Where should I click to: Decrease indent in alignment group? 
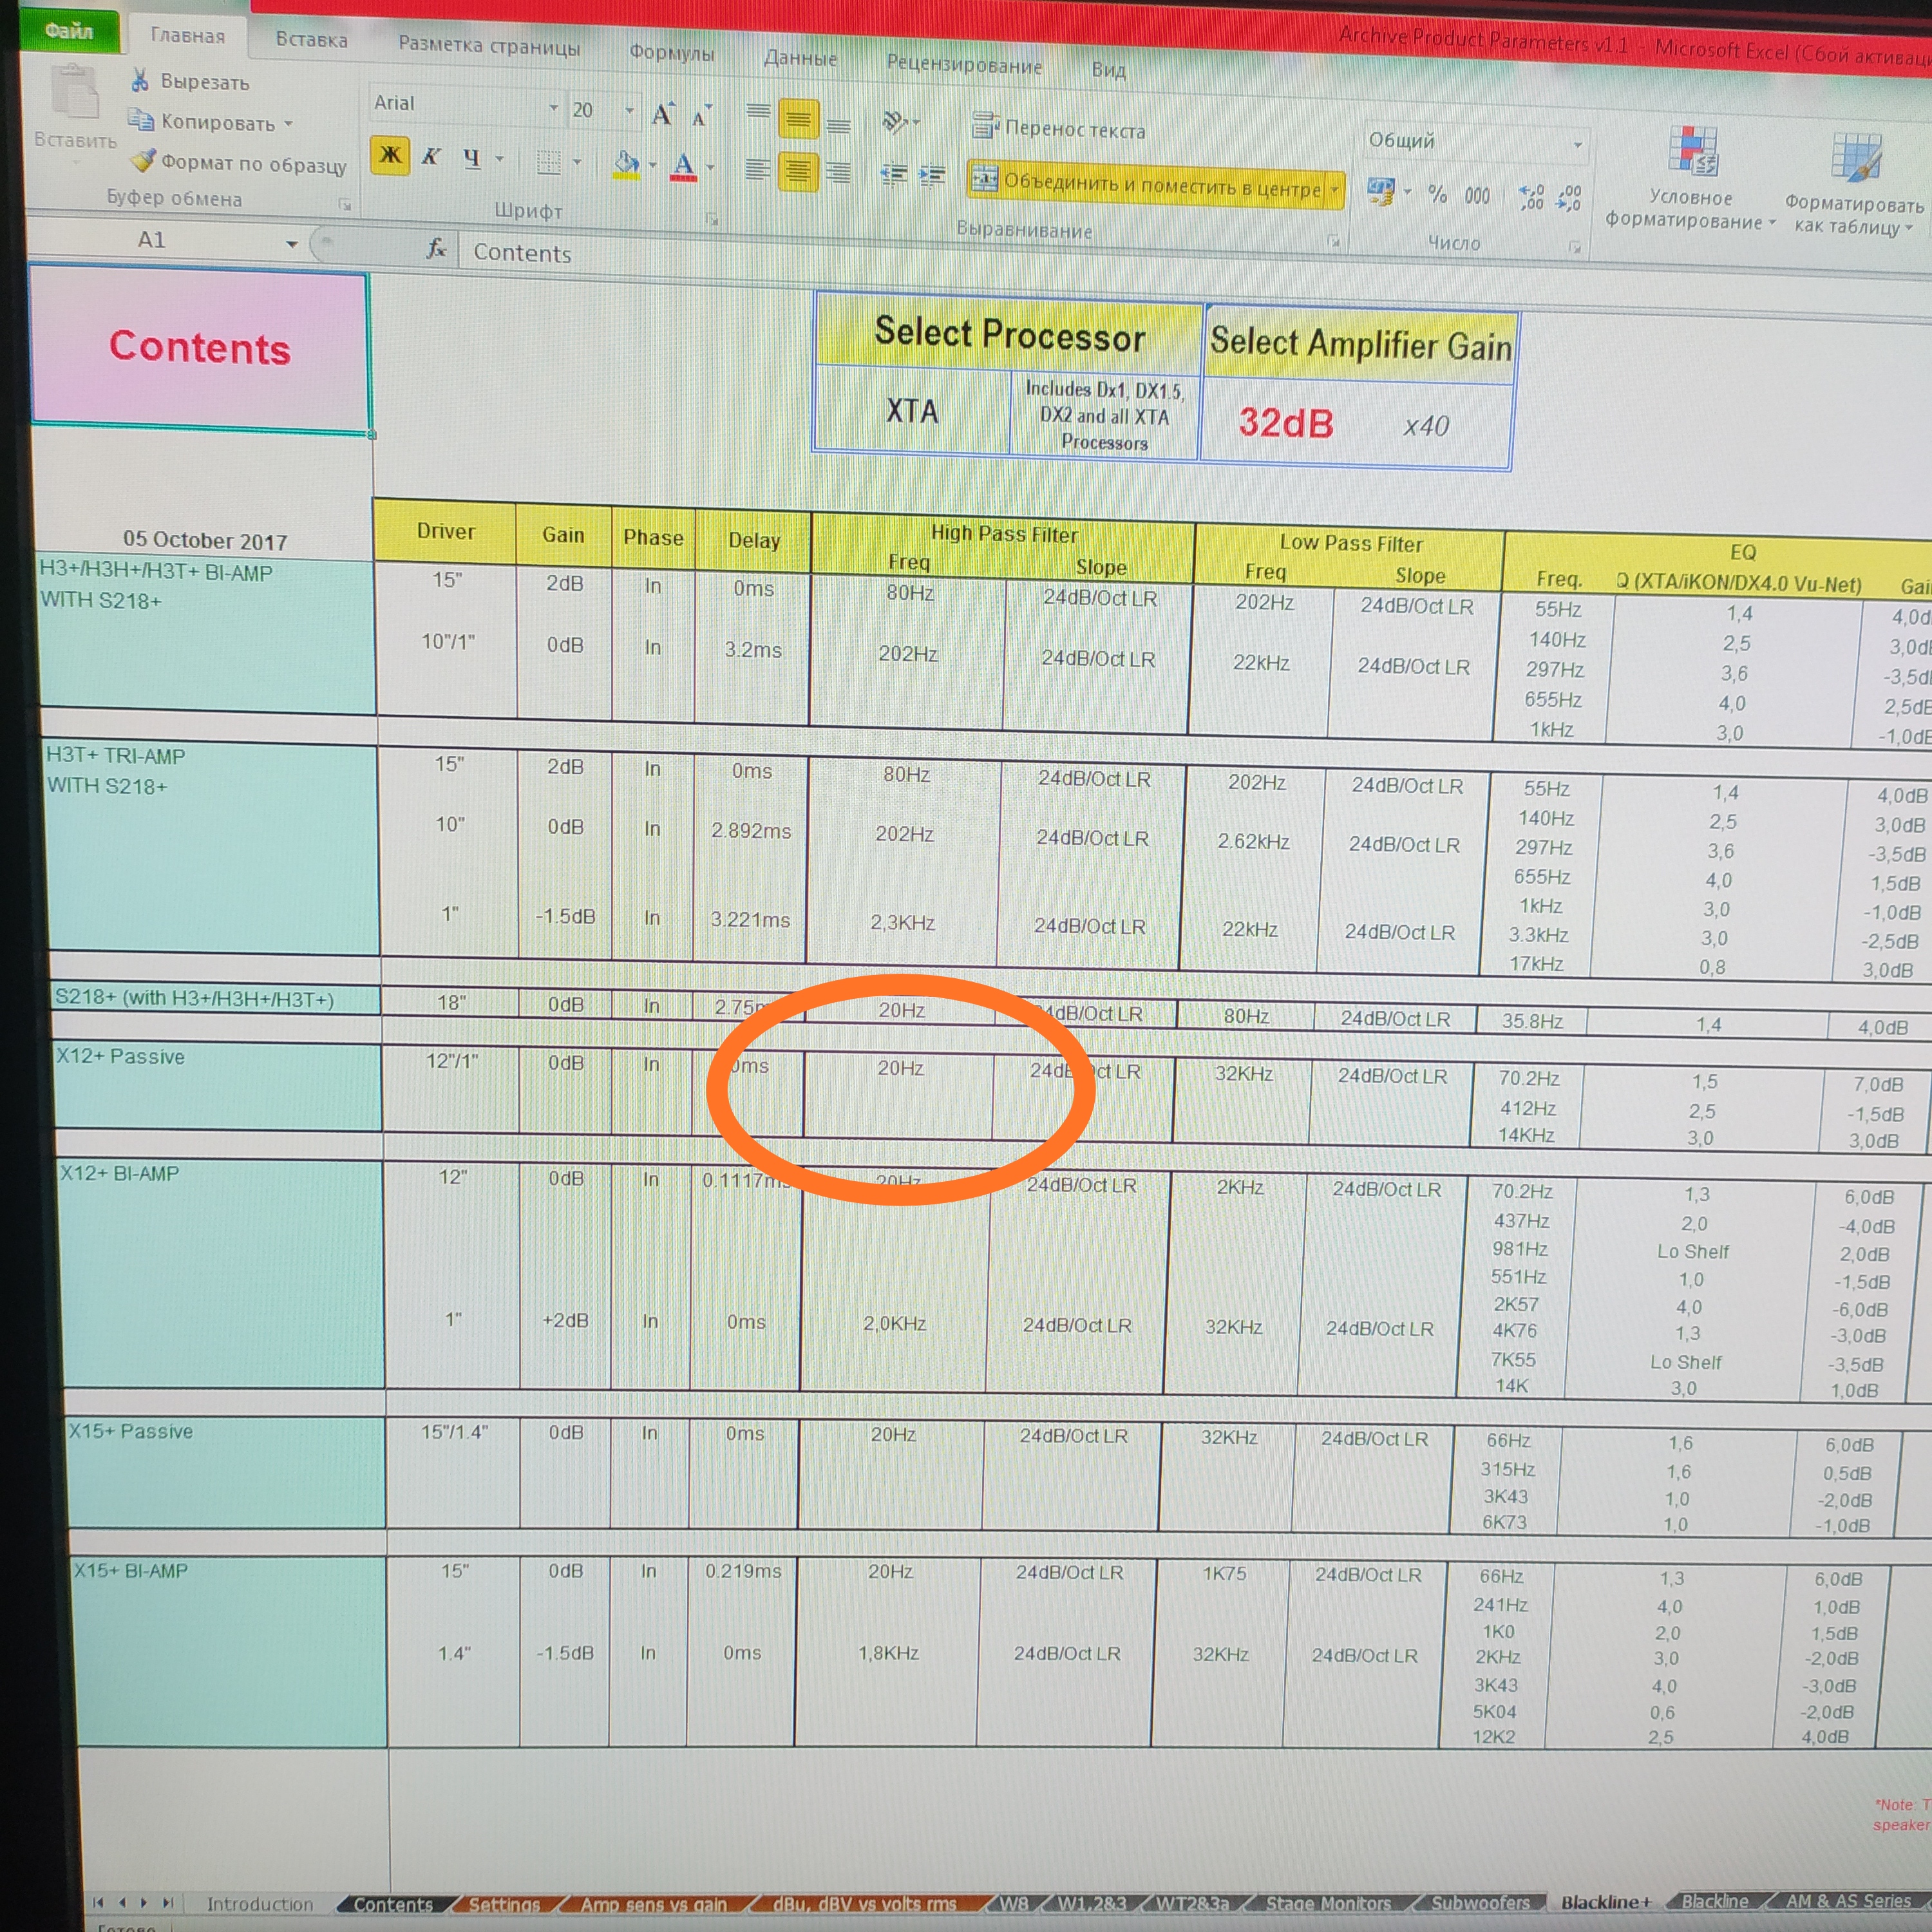click(x=893, y=175)
